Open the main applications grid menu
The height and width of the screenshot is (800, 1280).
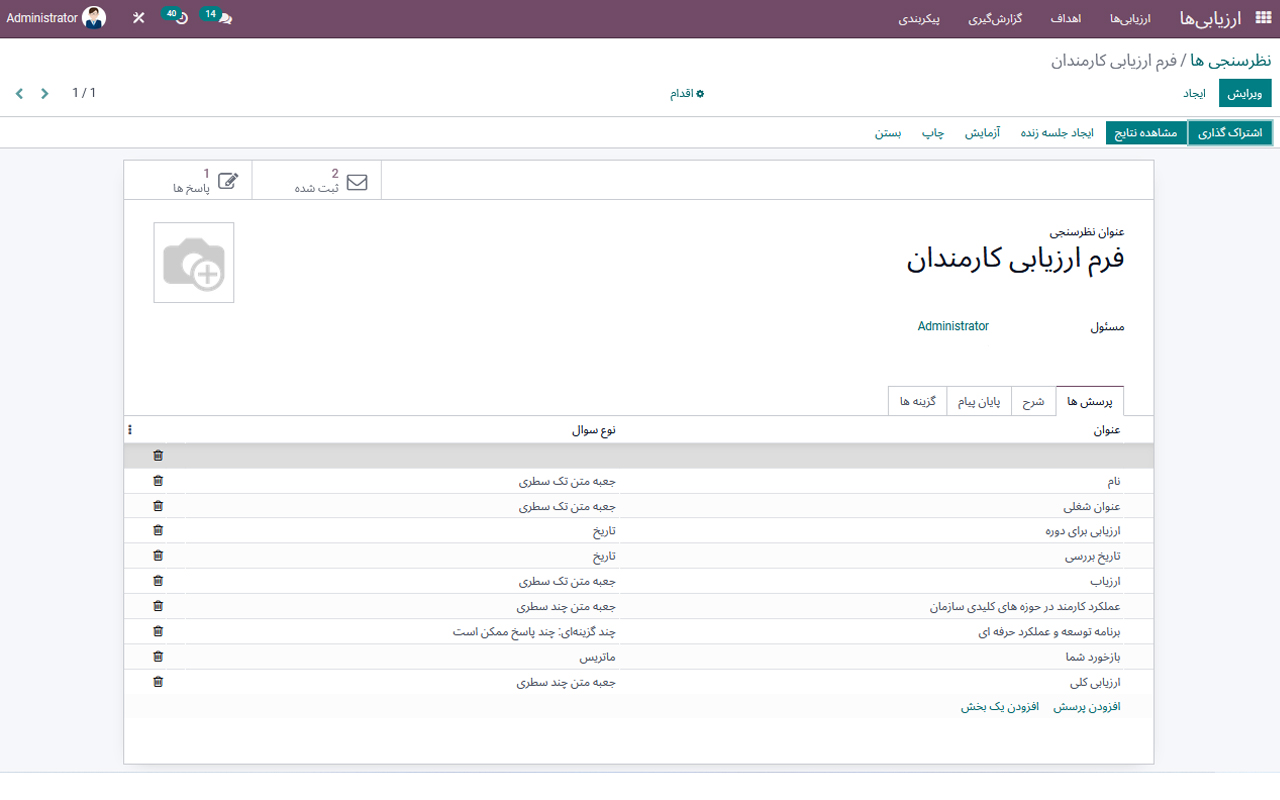coord(1264,17)
